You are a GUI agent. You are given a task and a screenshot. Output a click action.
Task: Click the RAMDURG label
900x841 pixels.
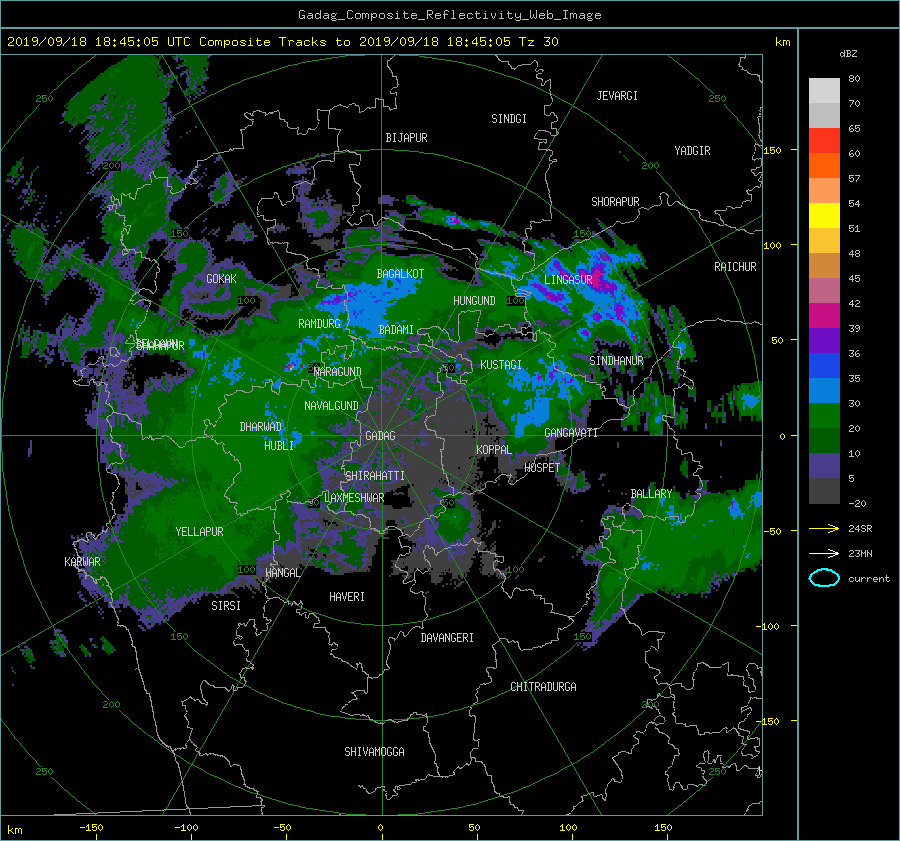(319, 324)
